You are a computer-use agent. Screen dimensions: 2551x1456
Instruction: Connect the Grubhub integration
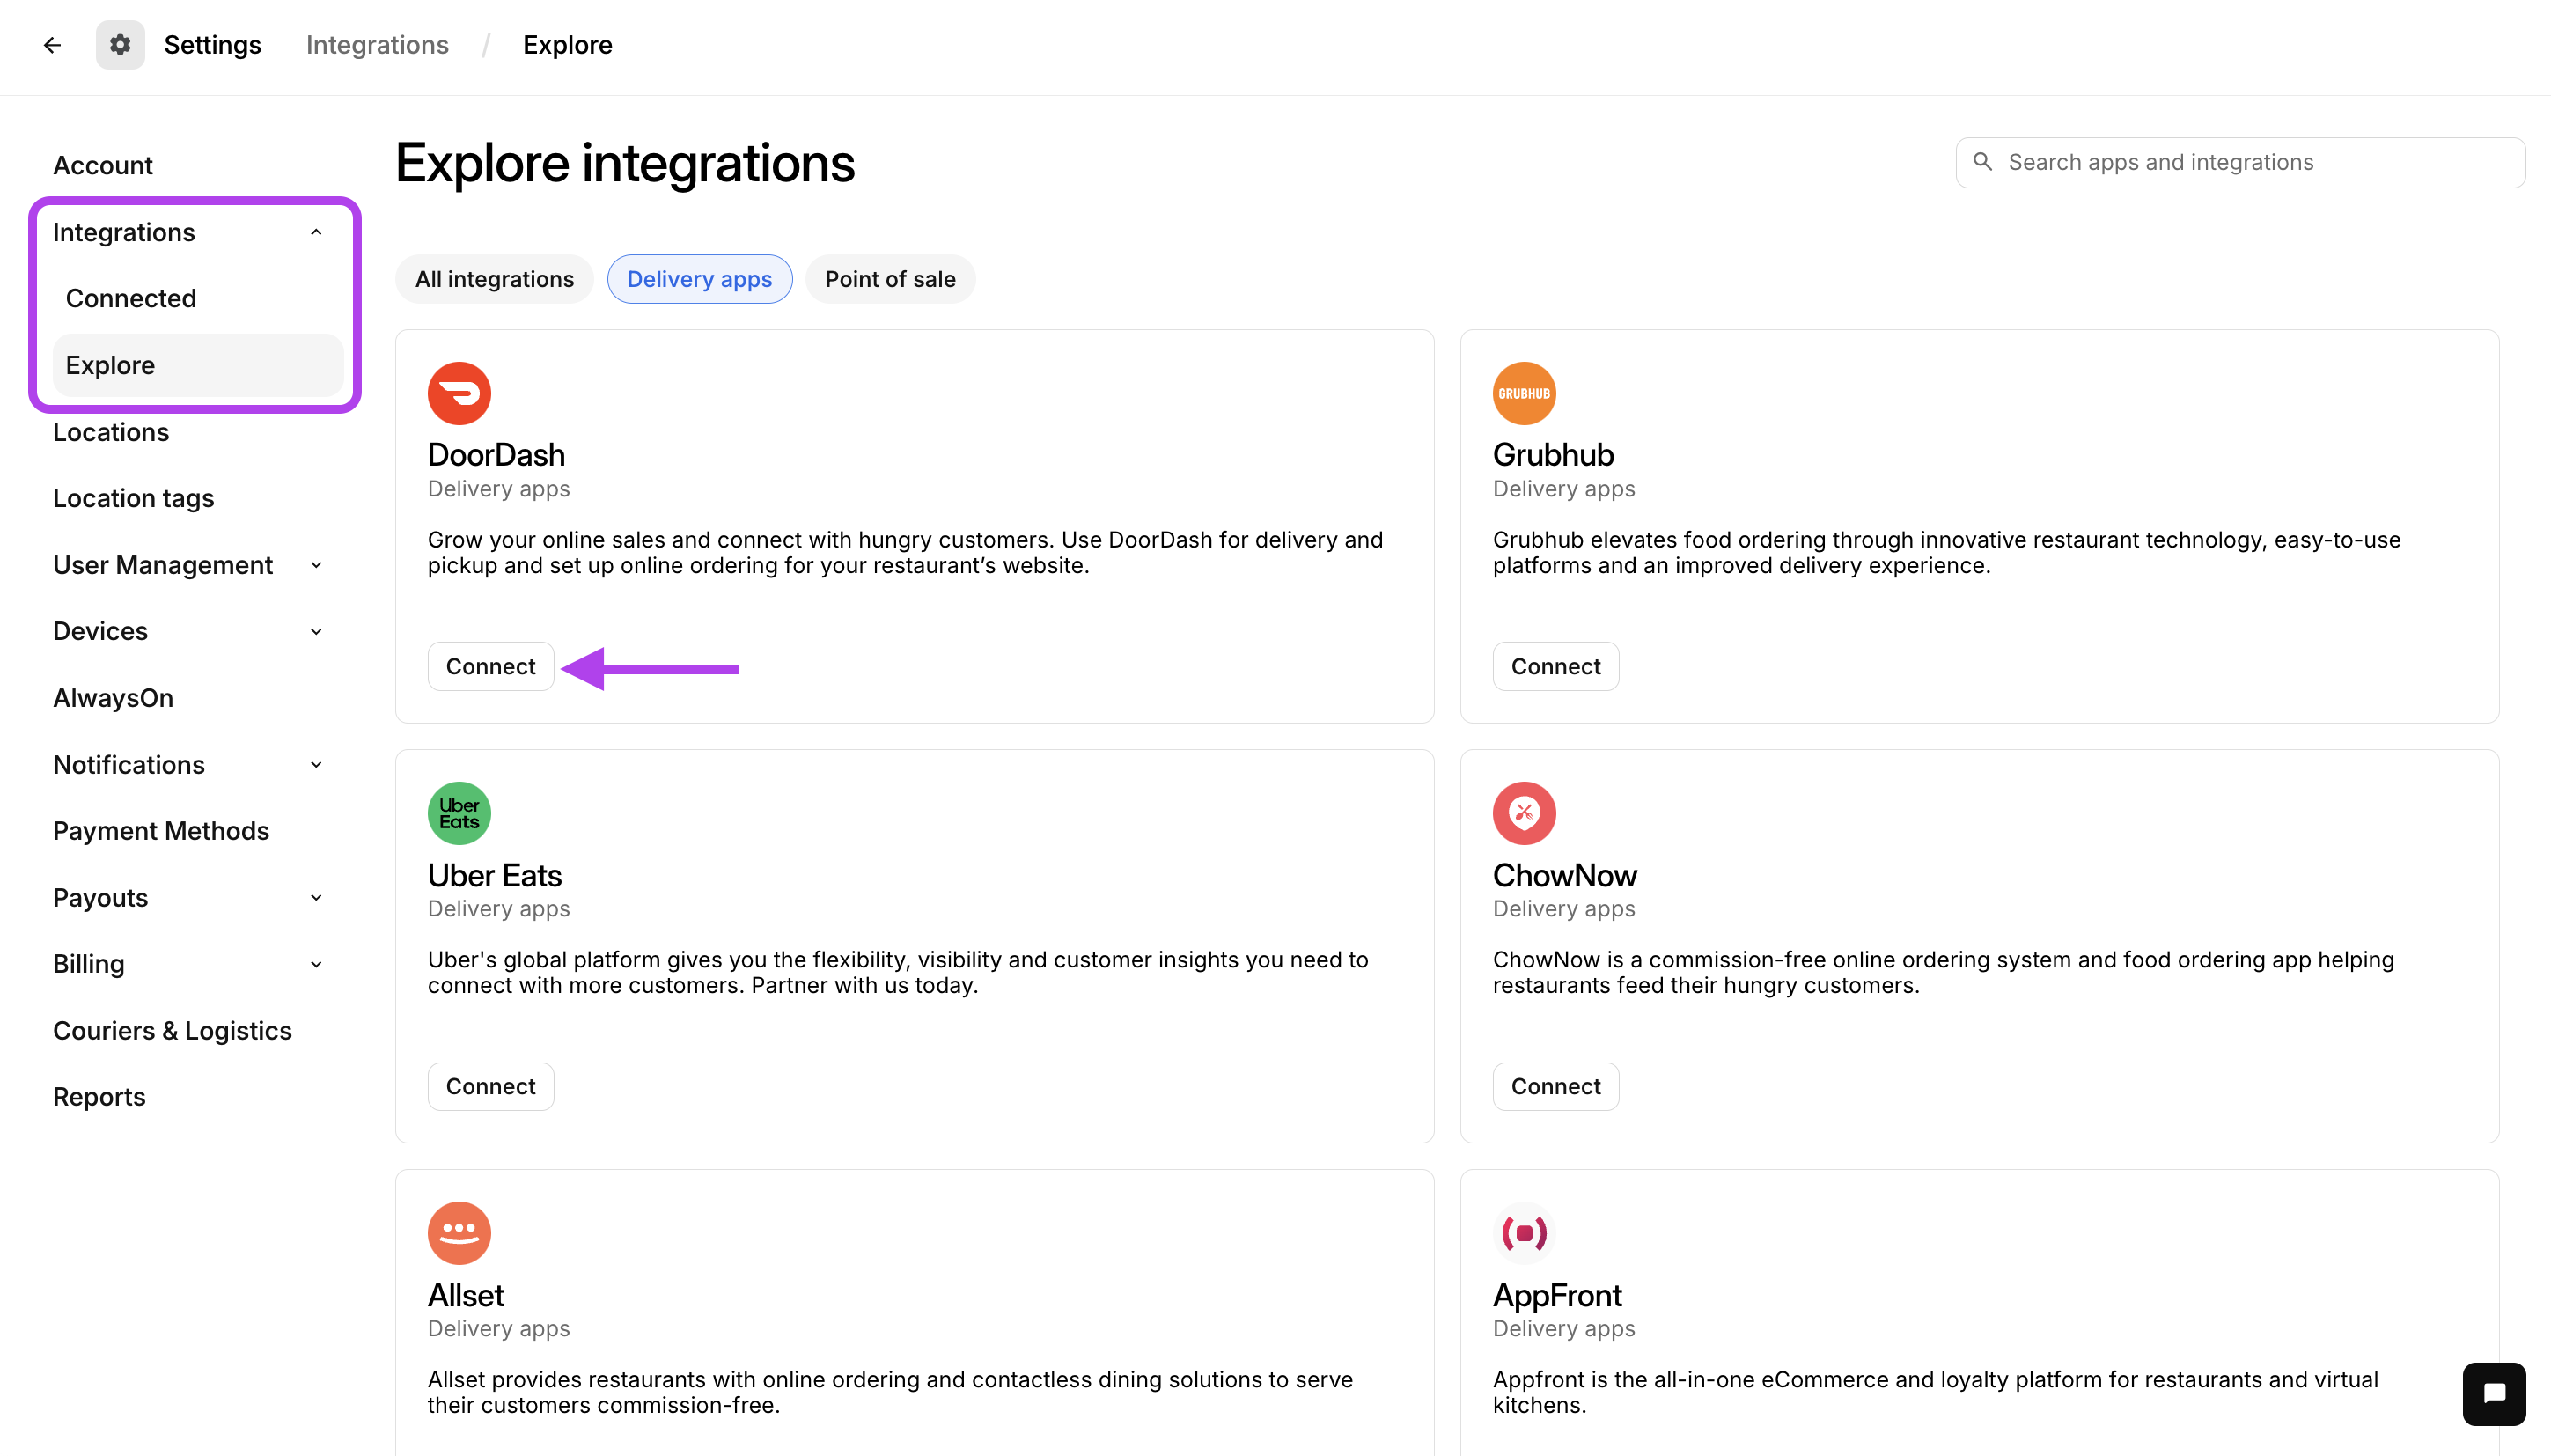[x=1555, y=666]
